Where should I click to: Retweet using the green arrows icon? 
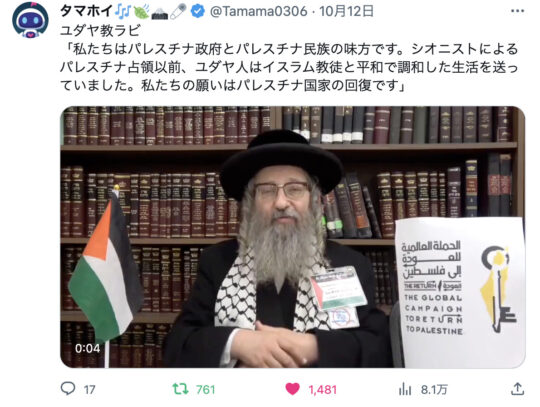180,389
